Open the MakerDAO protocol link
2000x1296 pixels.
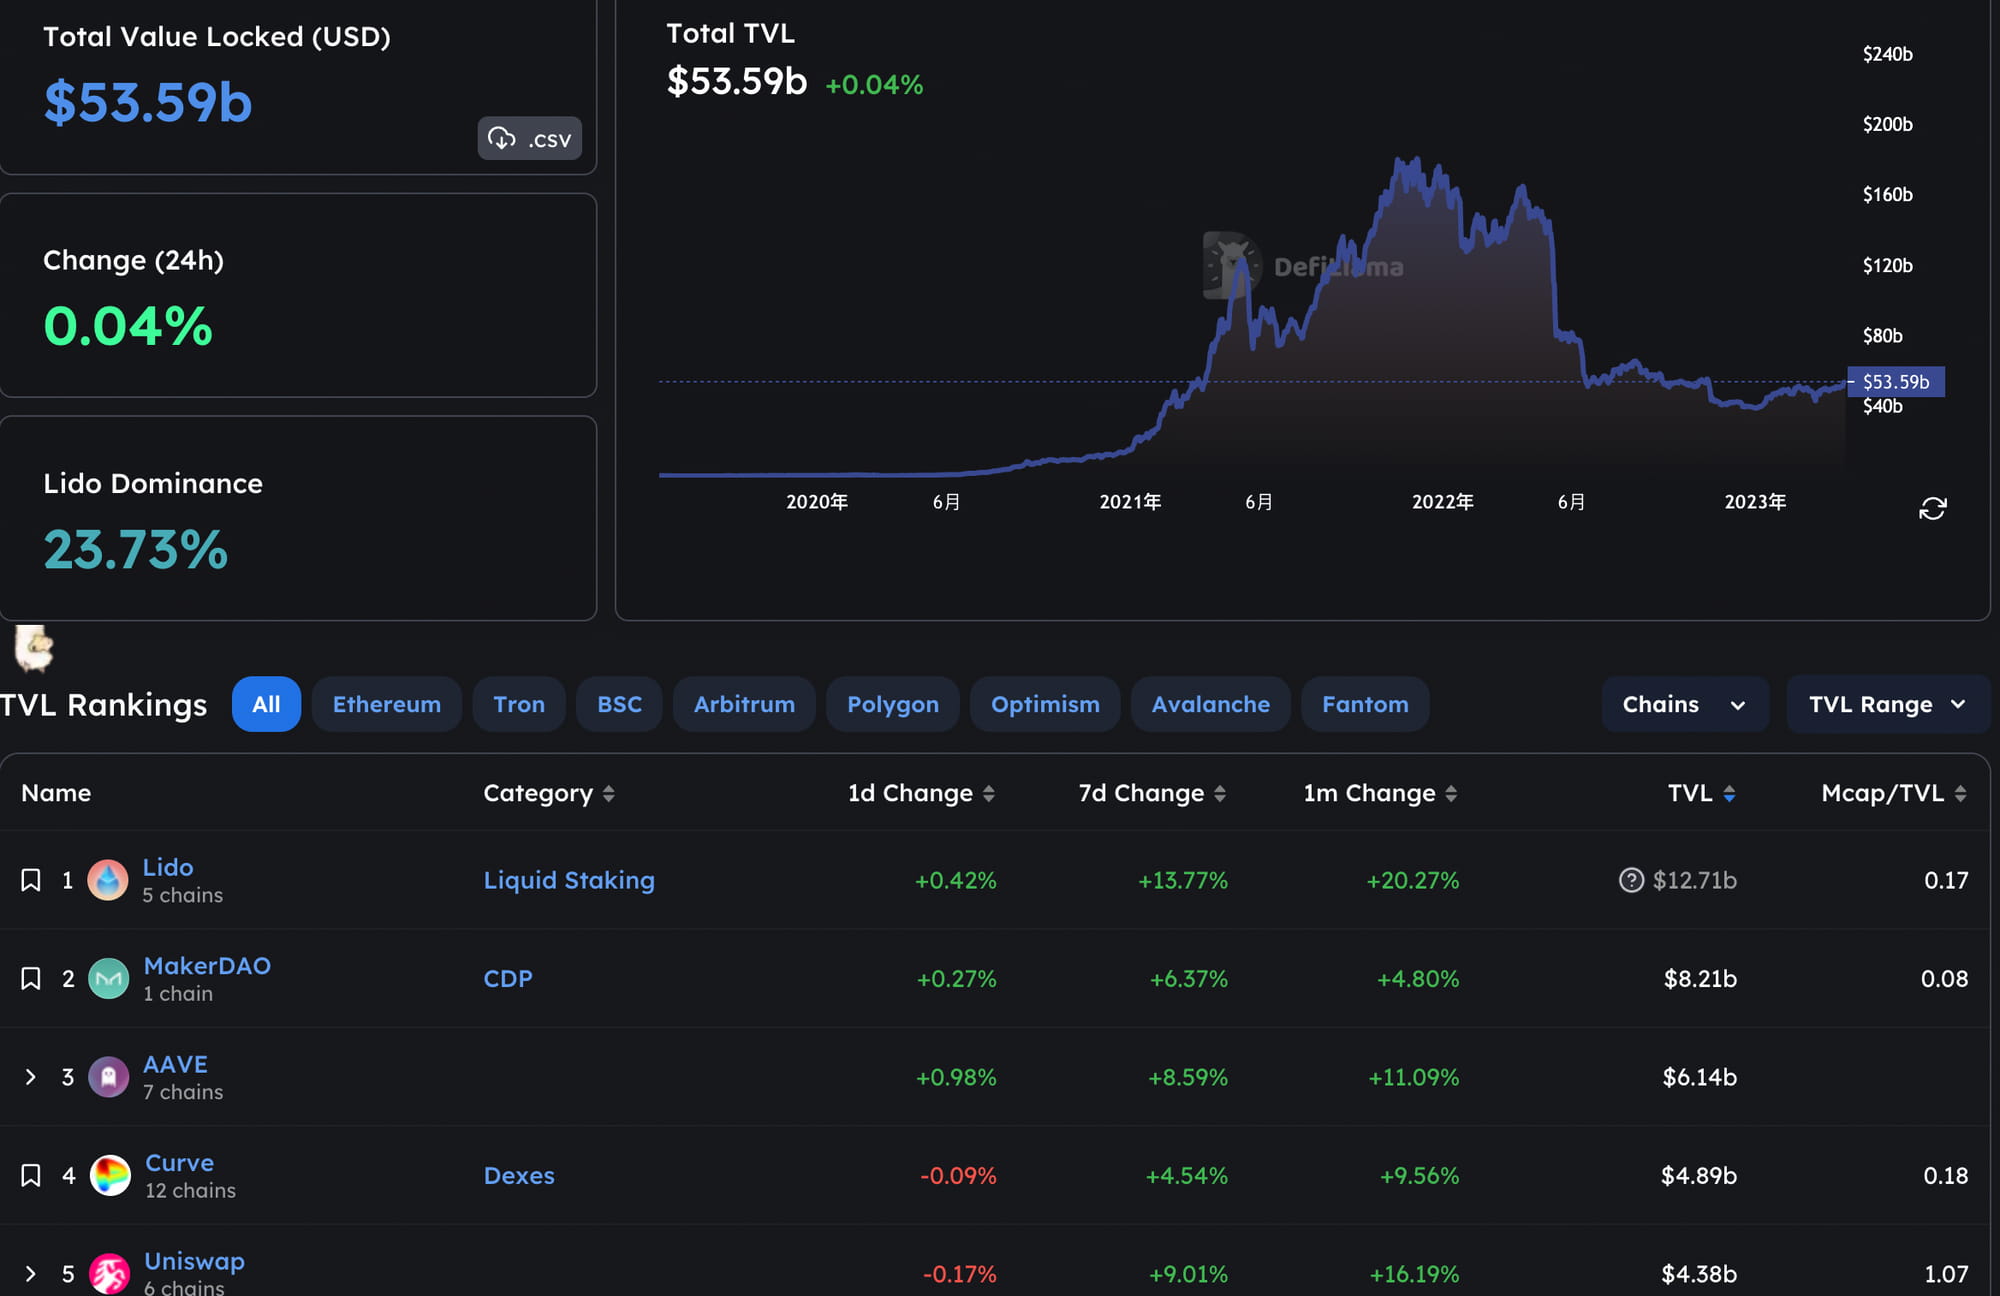click(x=207, y=965)
